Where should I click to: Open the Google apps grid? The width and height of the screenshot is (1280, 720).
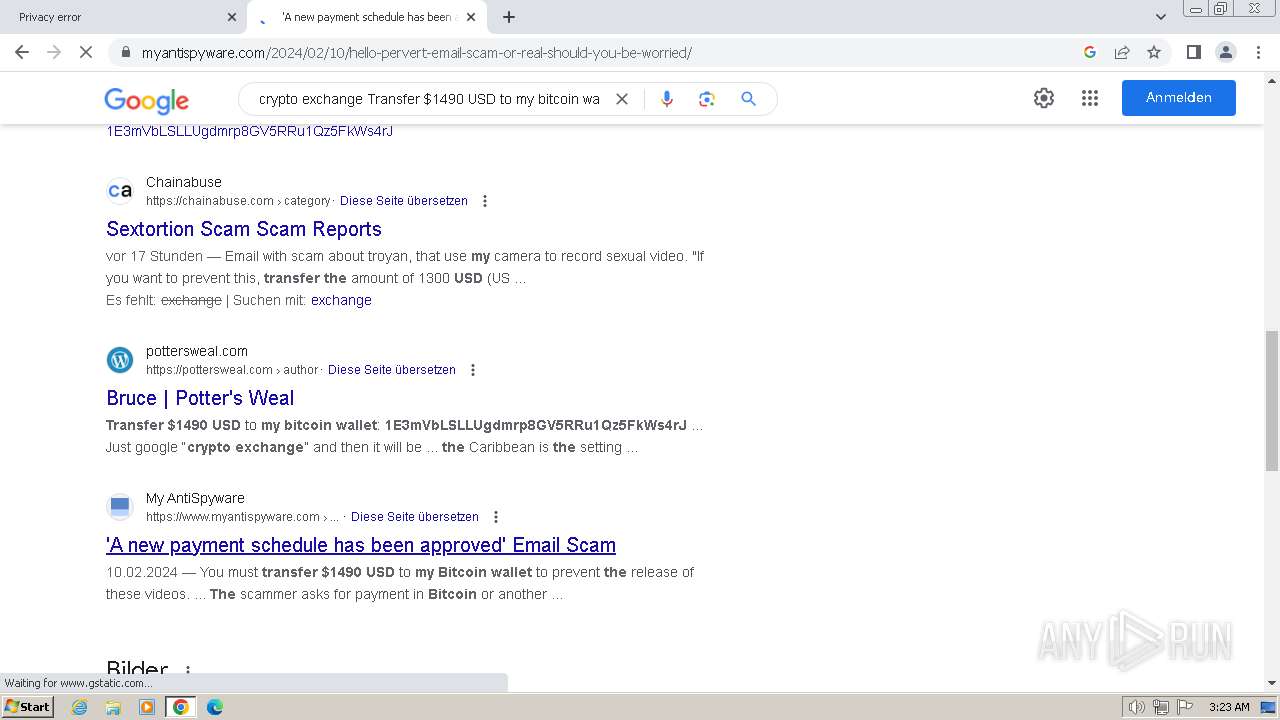coord(1090,98)
